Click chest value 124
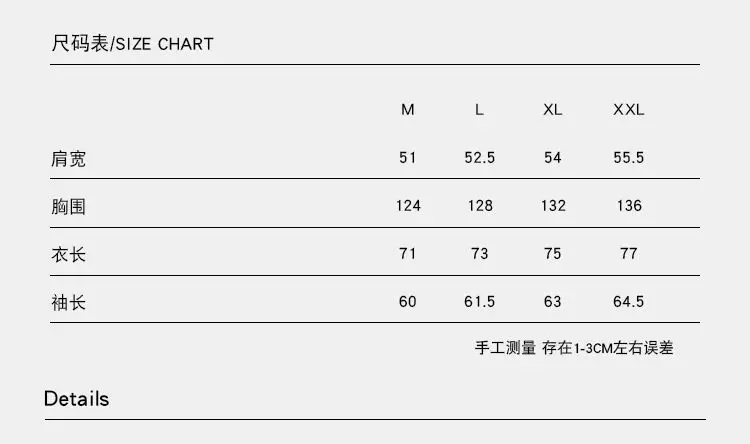This screenshot has height=444, width=750. point(408,206)
